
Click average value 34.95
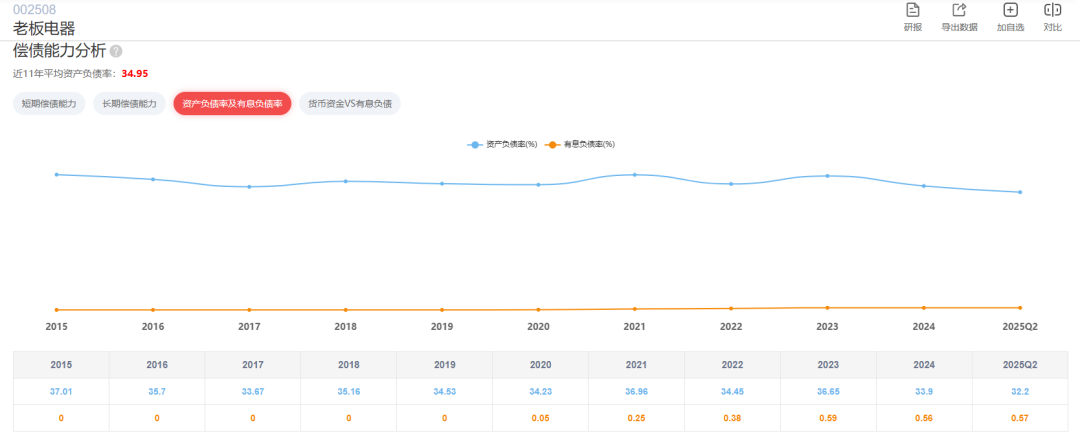pyautogui.click(x=135, y=73)
